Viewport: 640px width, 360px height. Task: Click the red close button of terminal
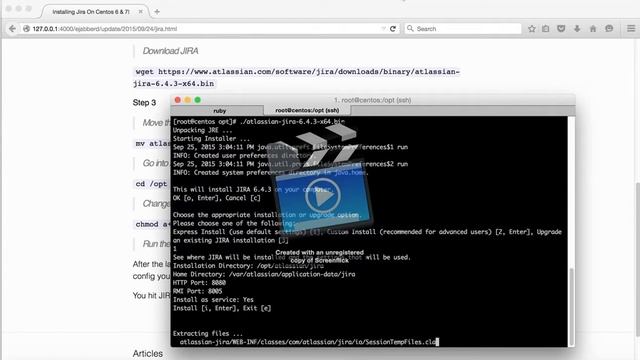tap(178, 100)
